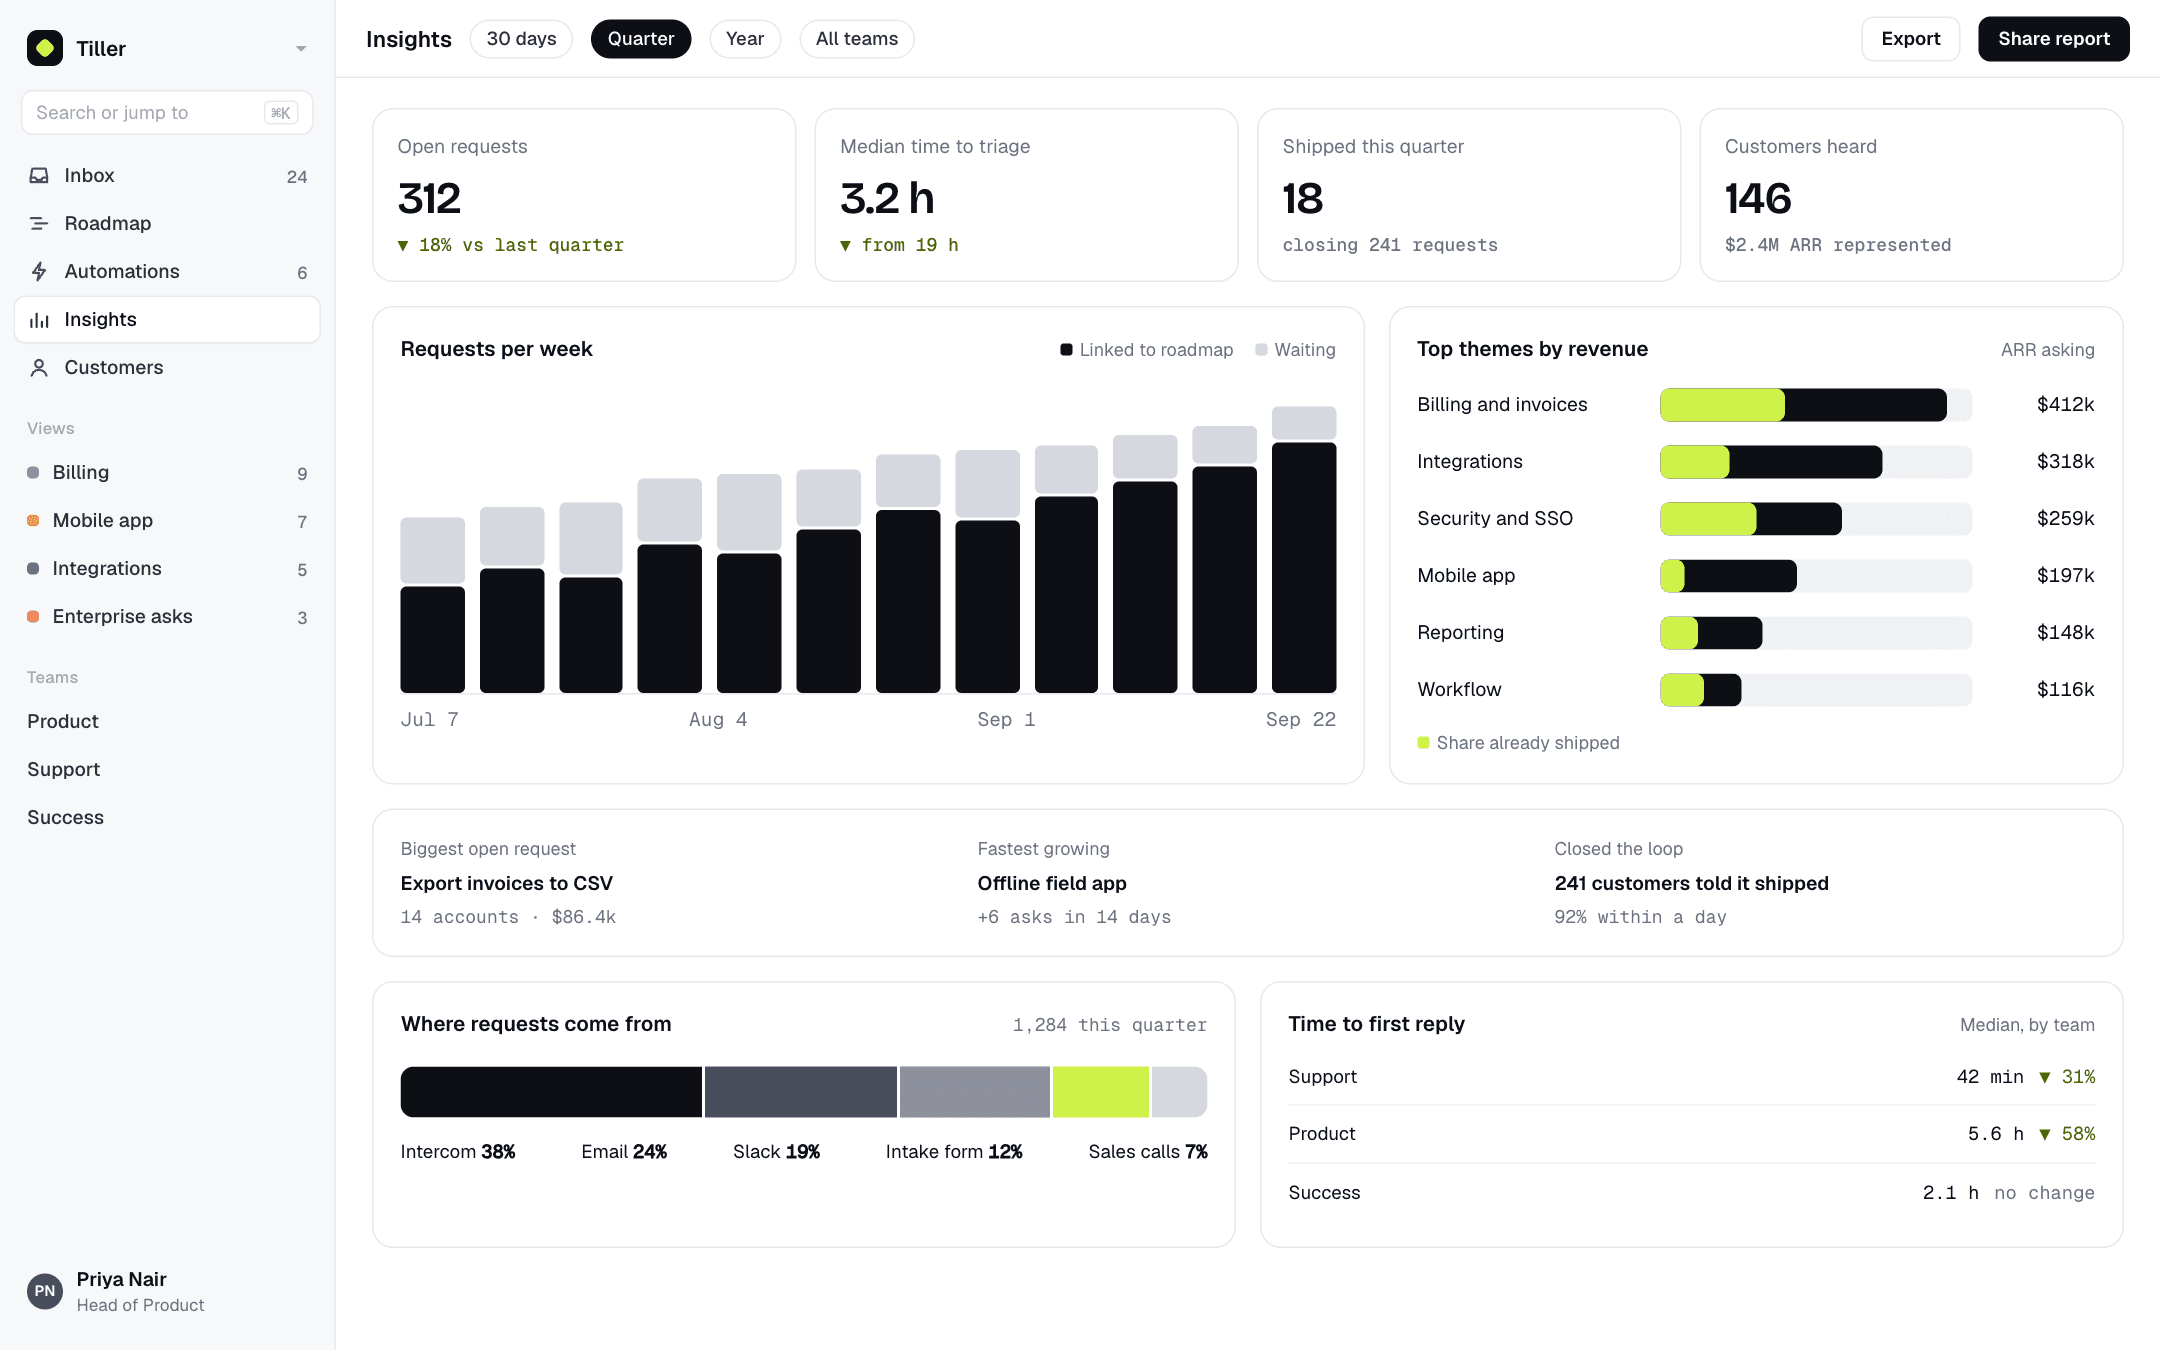Click the Slack 19% label
The width and height of the screenshot is (2160, 1350).
coord(776,1152)
